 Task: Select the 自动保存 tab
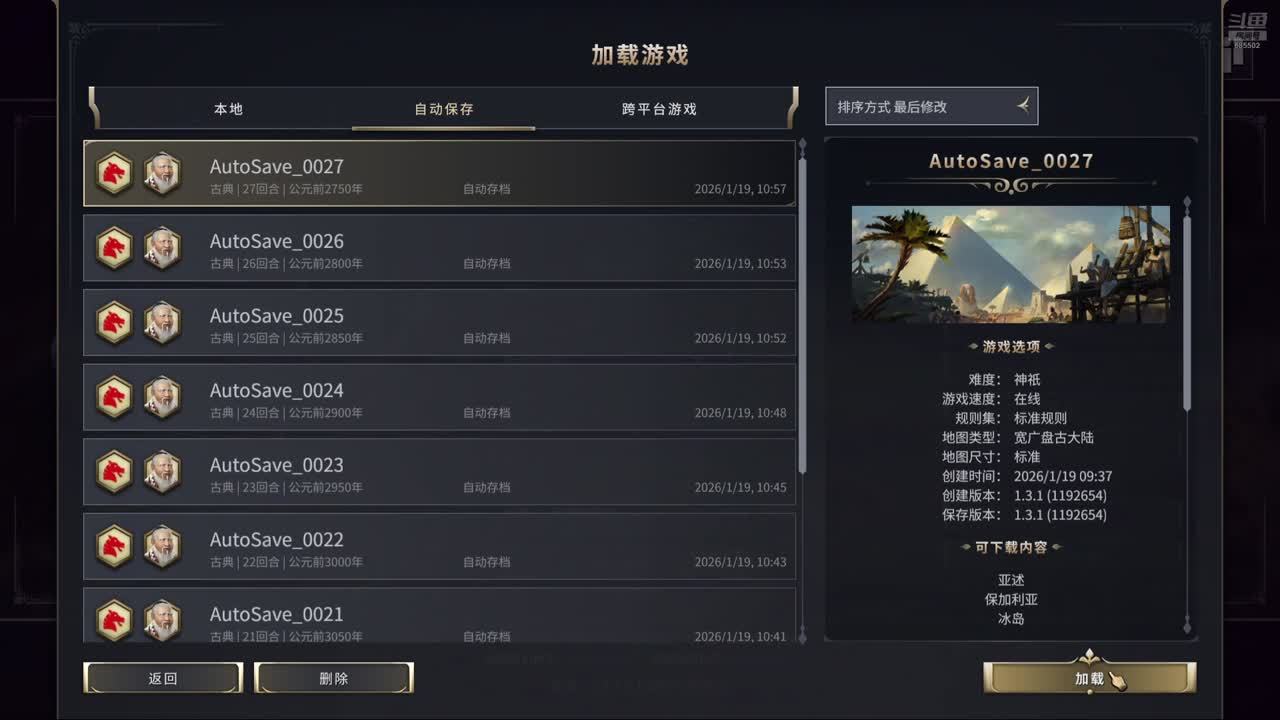444,109
